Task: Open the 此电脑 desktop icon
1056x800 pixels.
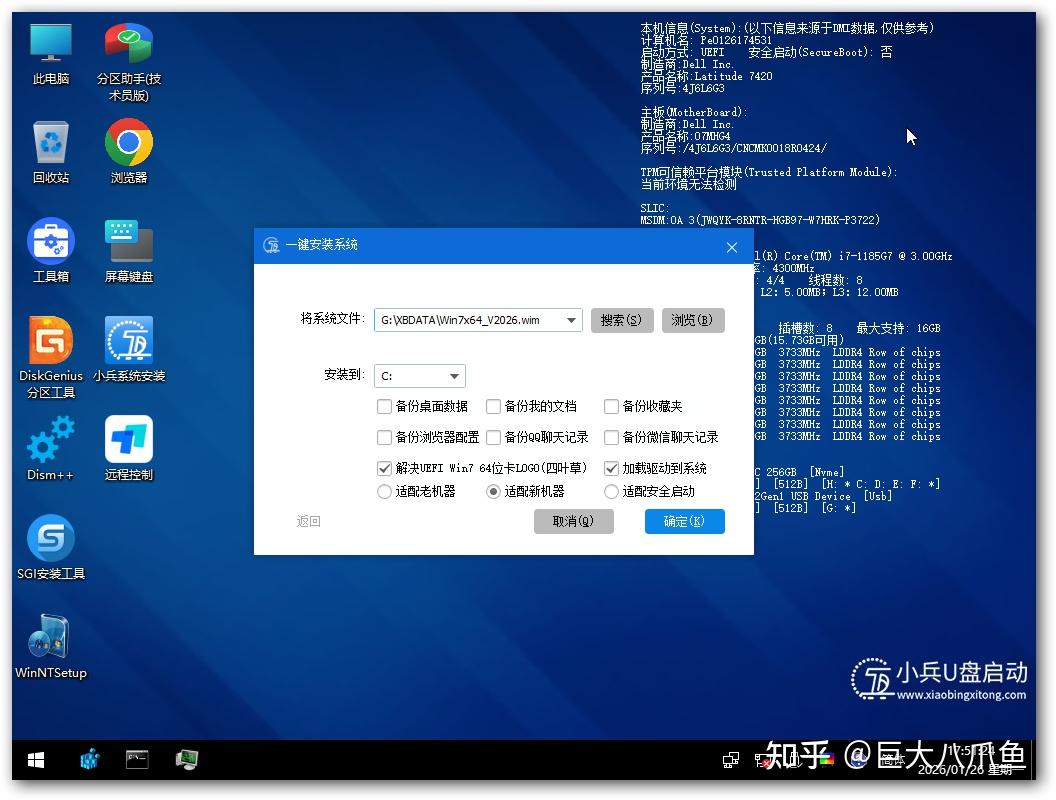Action: (51, 55)
